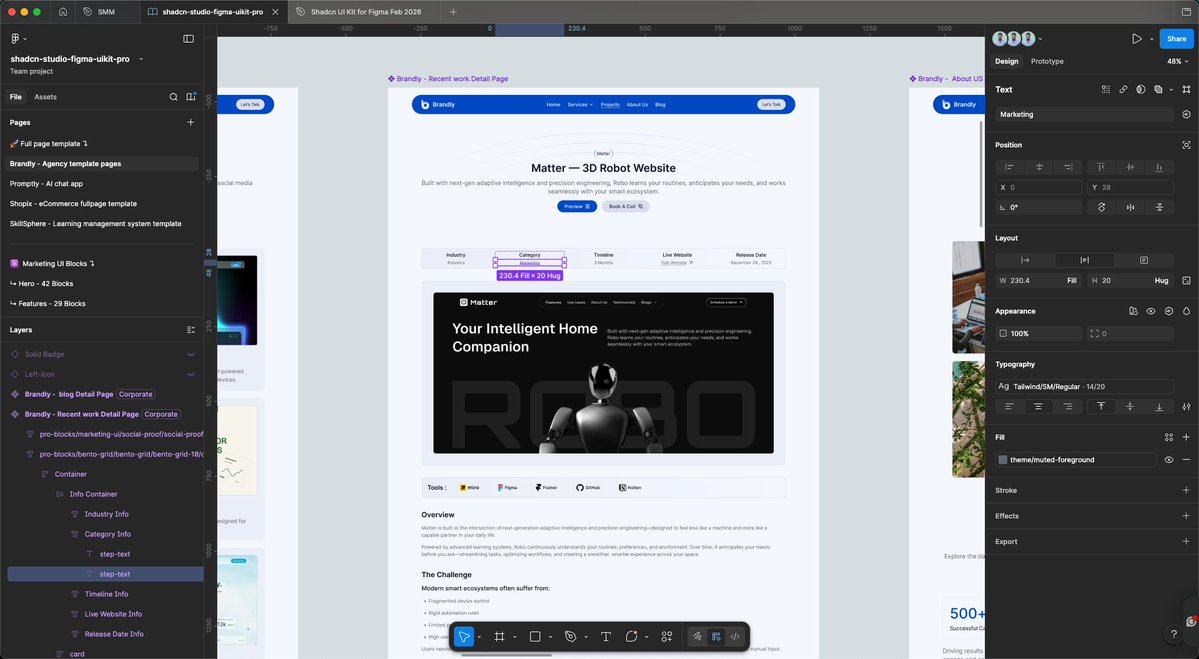Image resolution: width=1199 pixels, height=659 pixels.
Task: Select the Move tool in bottom toolbar
Action: [463, 636]
